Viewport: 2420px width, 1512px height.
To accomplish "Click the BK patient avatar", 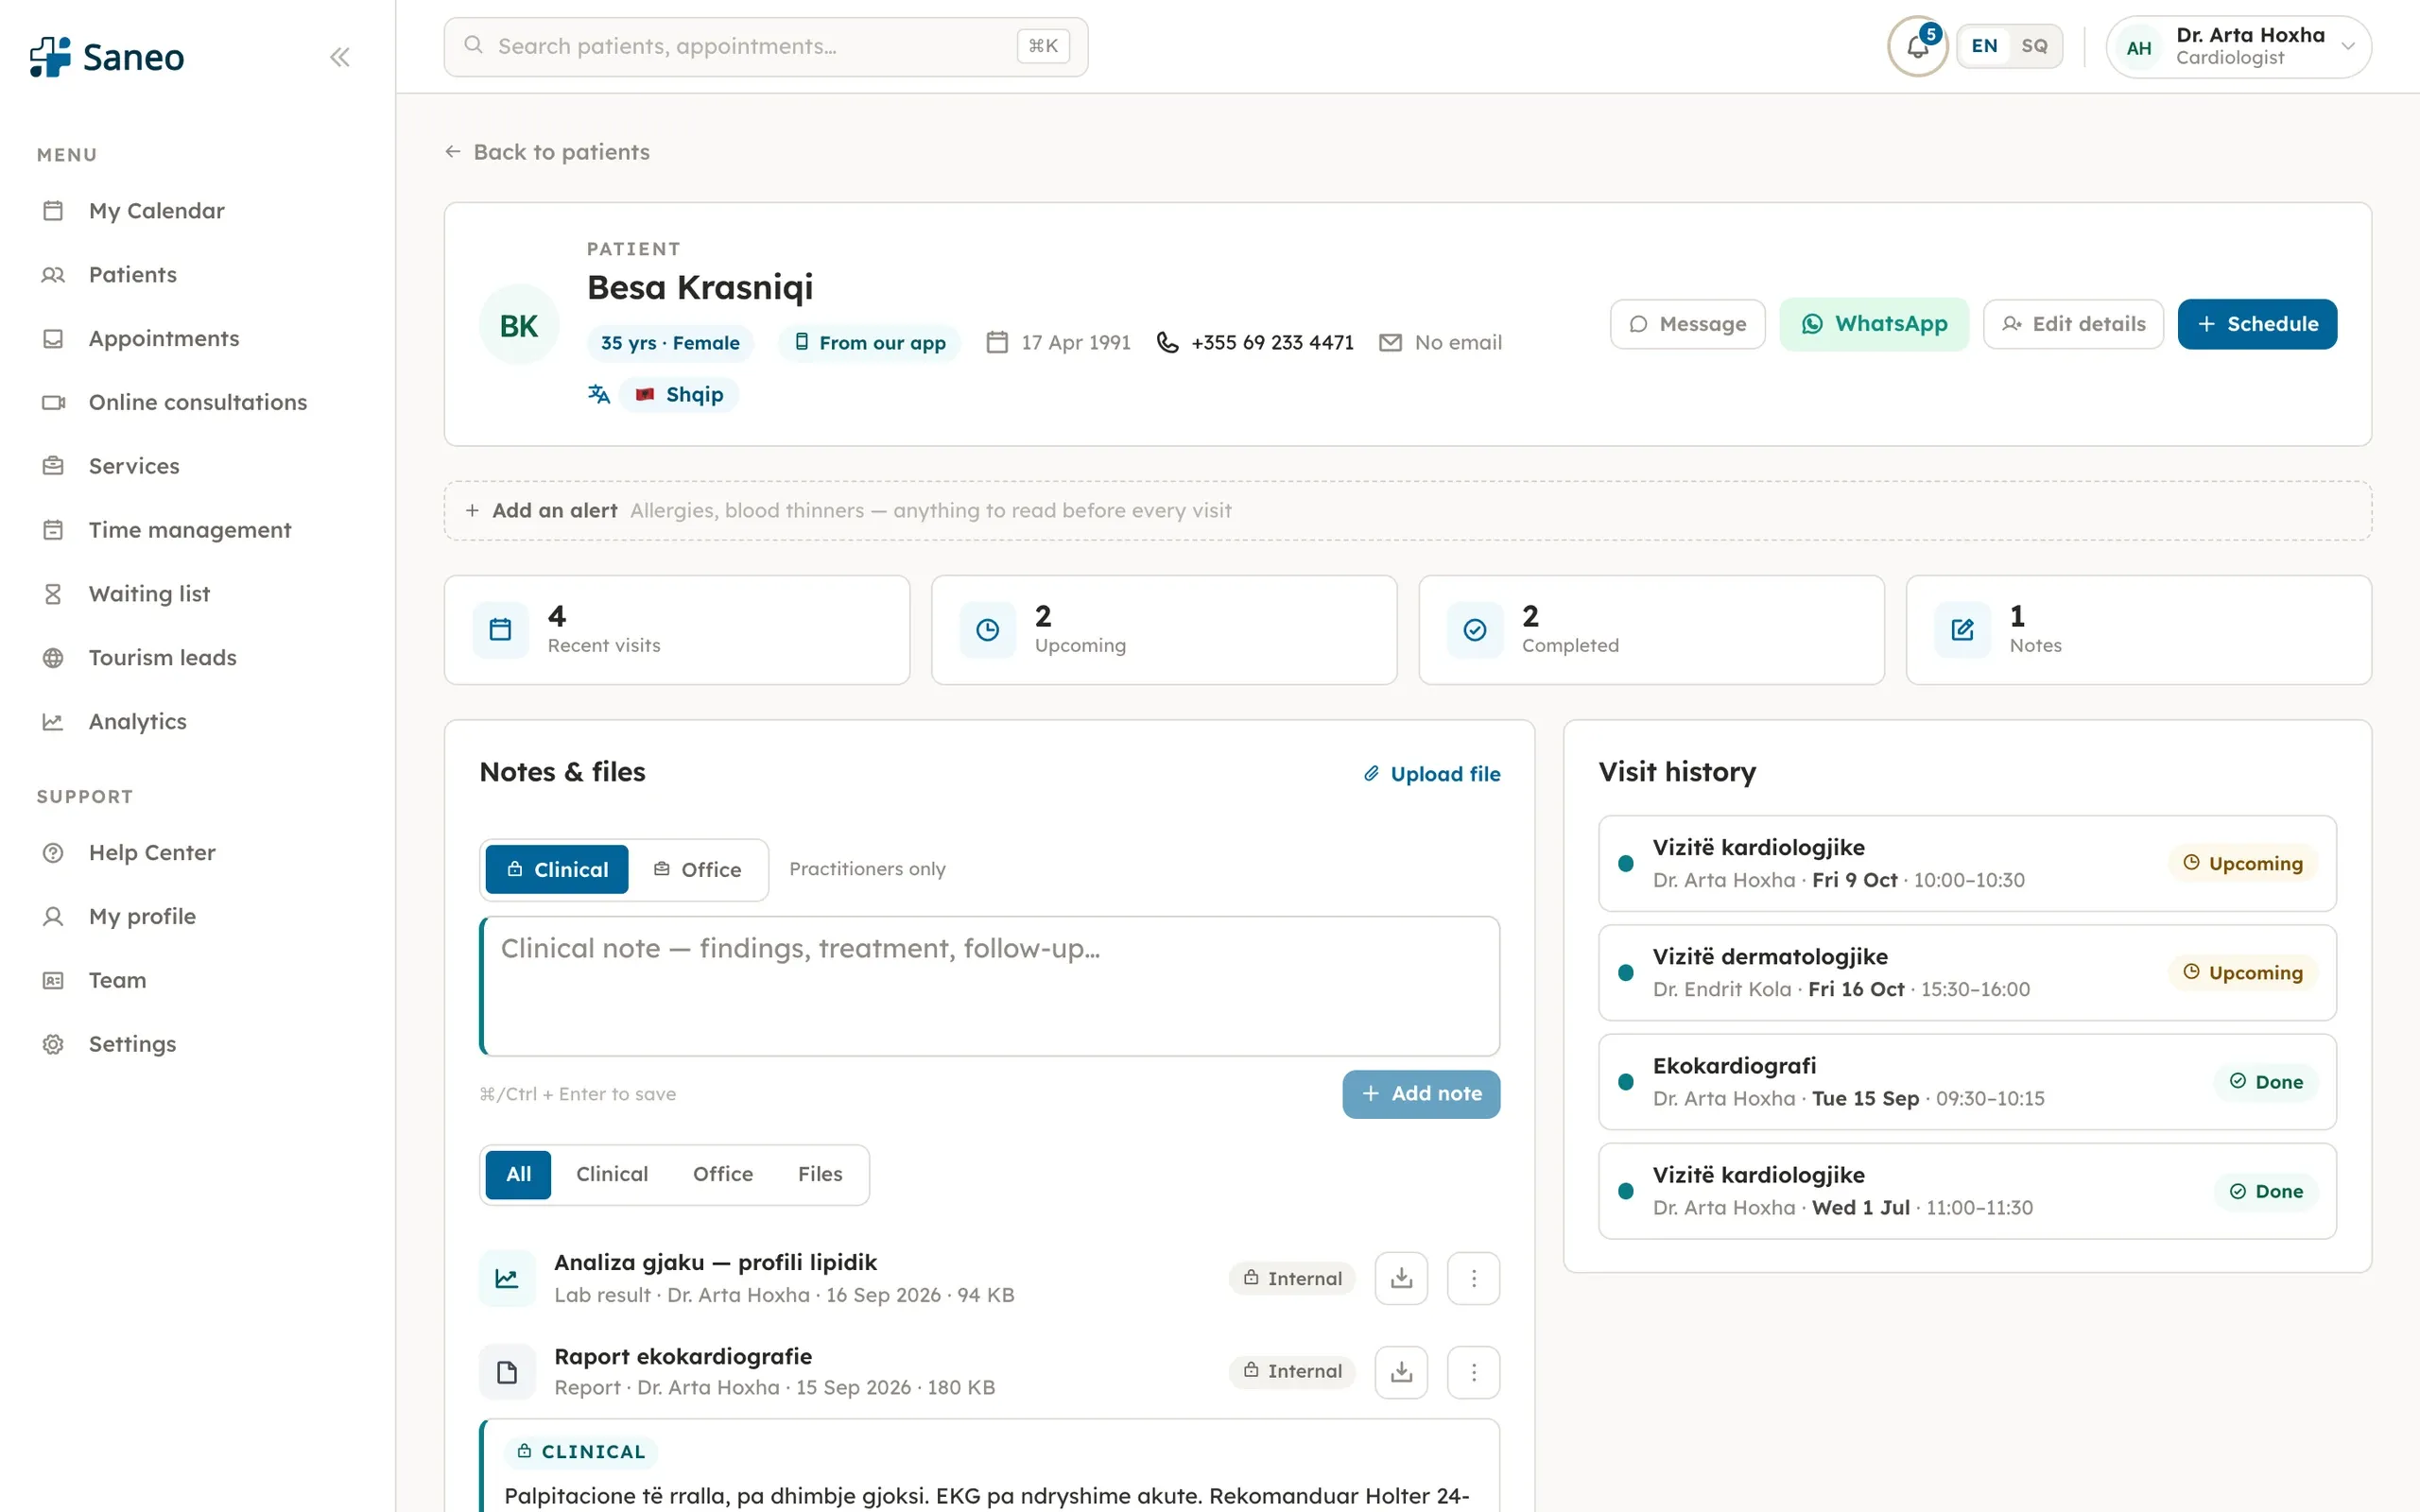I will pyautogui.click(x=519, y=325).
